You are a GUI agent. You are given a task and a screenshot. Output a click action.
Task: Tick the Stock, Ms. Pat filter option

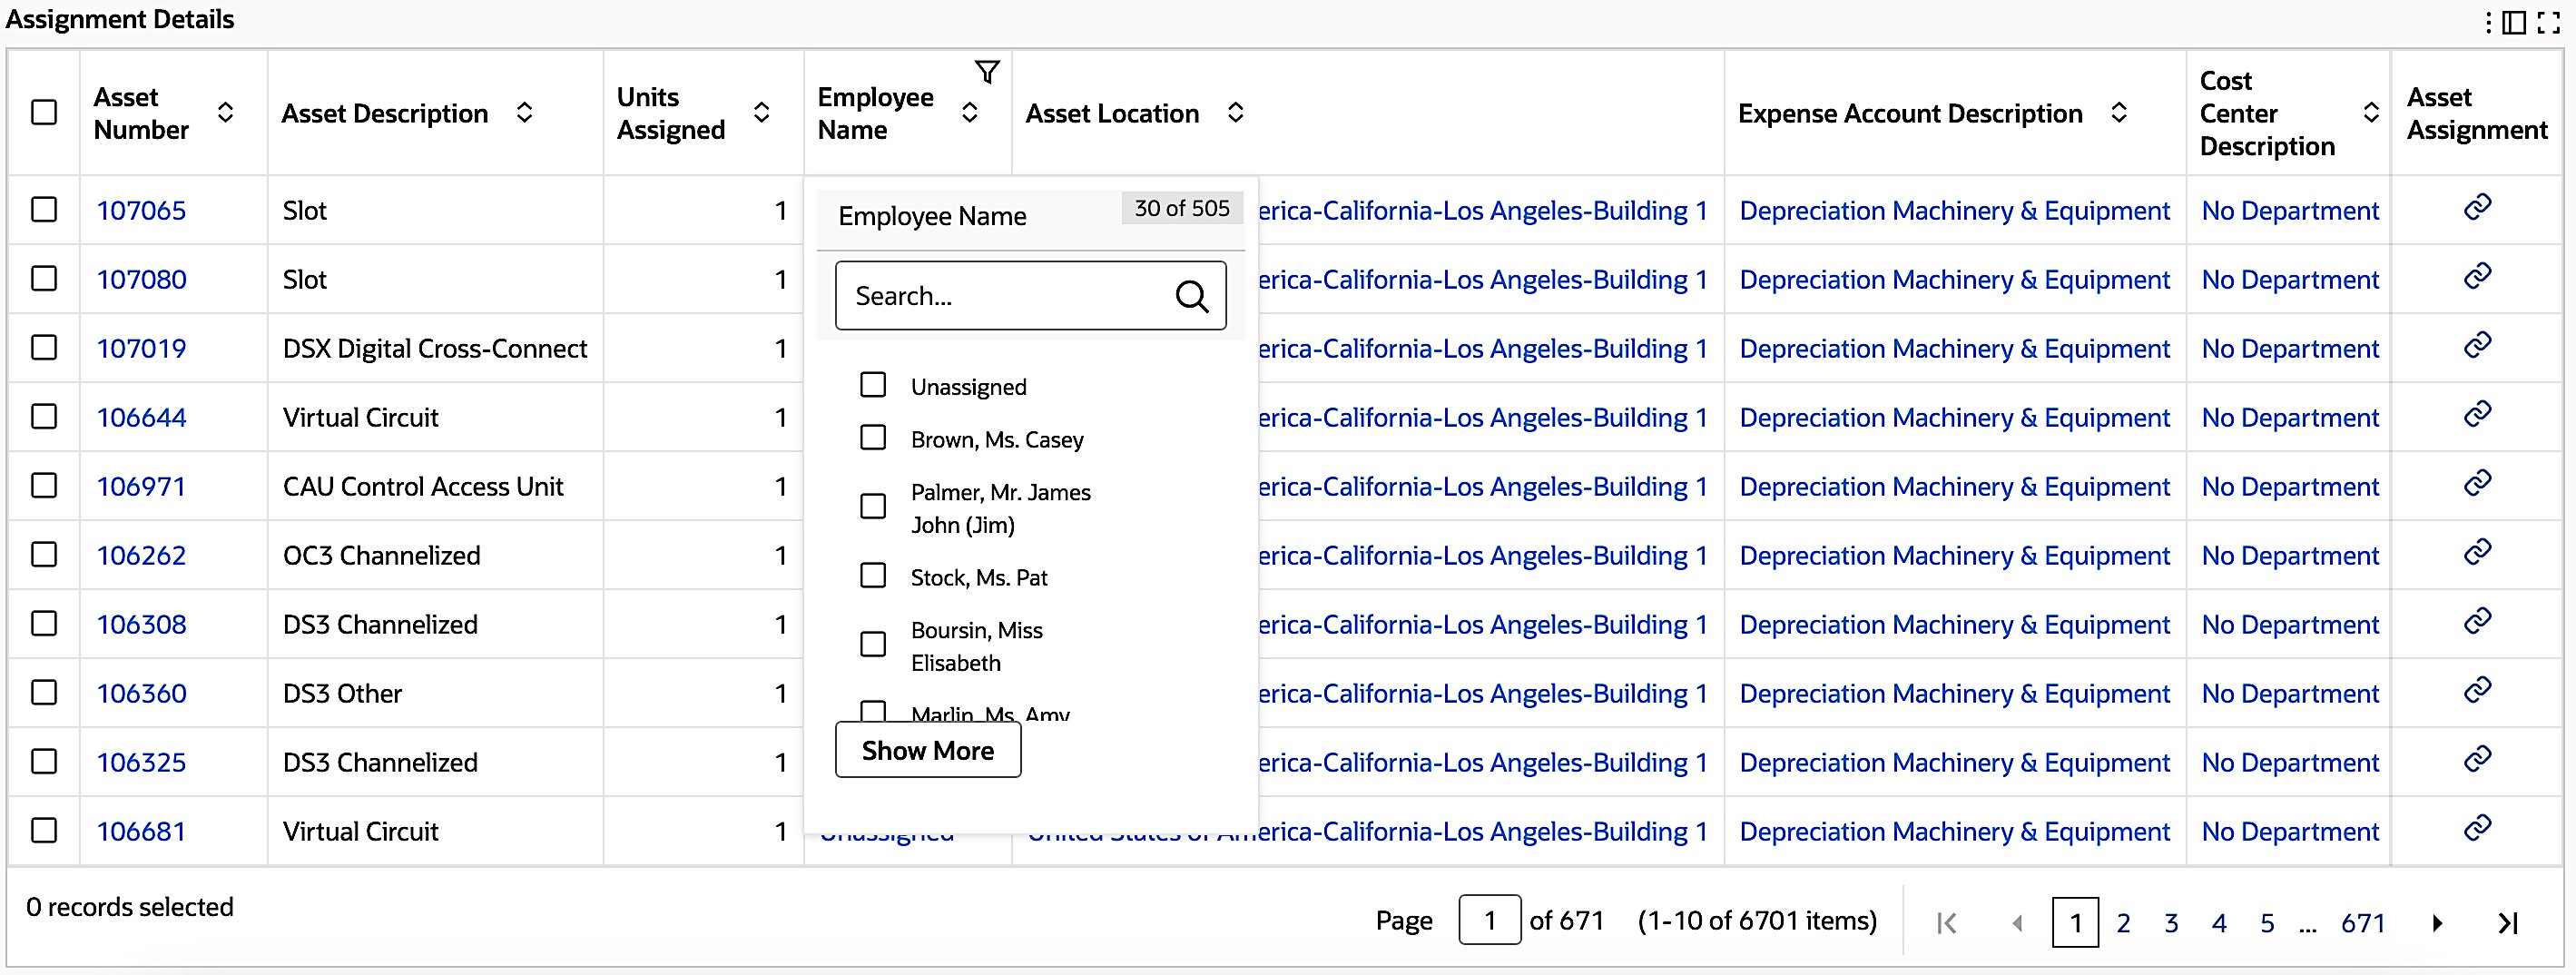pos(873,575)
